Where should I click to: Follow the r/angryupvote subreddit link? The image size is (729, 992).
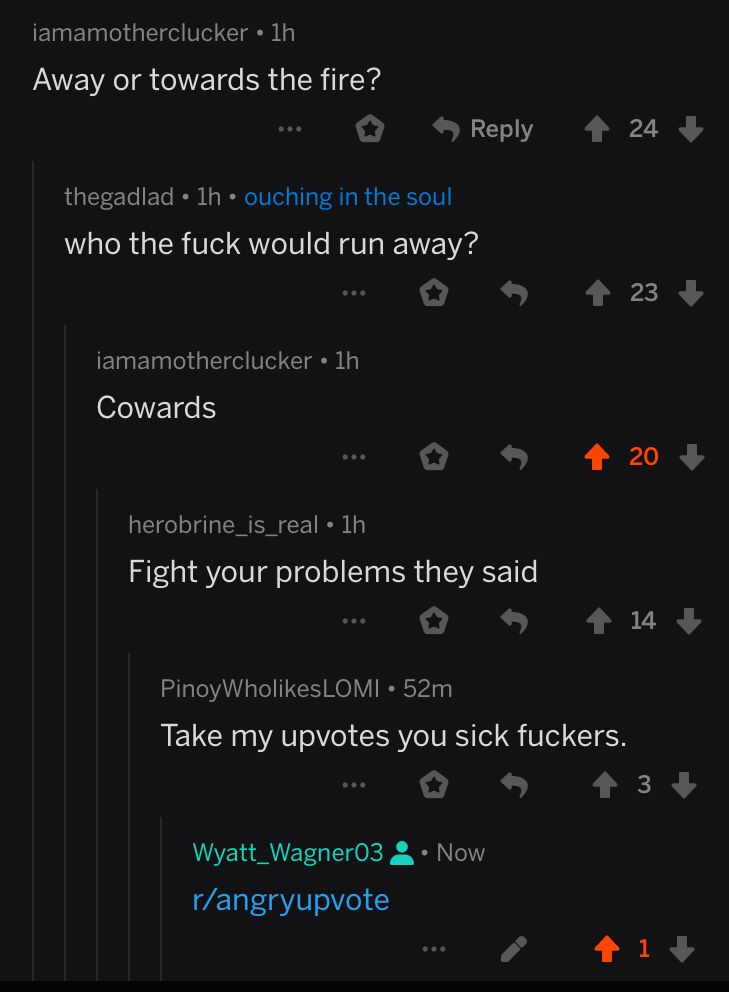290,900
